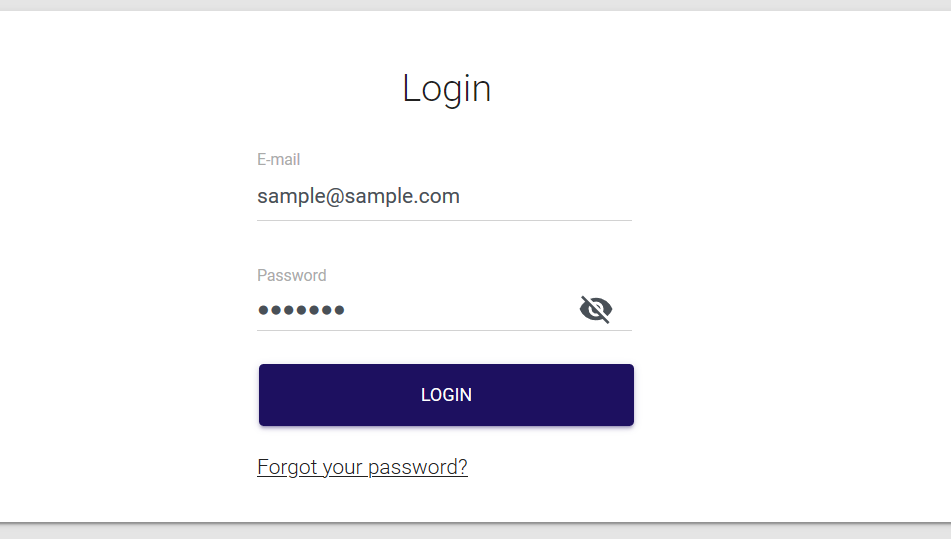This screenshot has width=951, height=539.
Task: Submit the form via the dark purple button
Action: pos(446,395)
